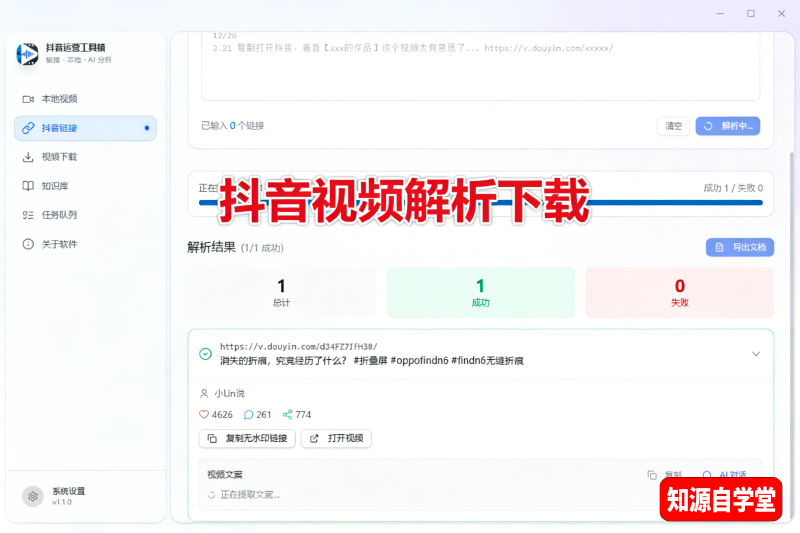Viewport: 800px width, 533px height.
Task: Click the 视频文案 label
Action: (x=224, y=475)
